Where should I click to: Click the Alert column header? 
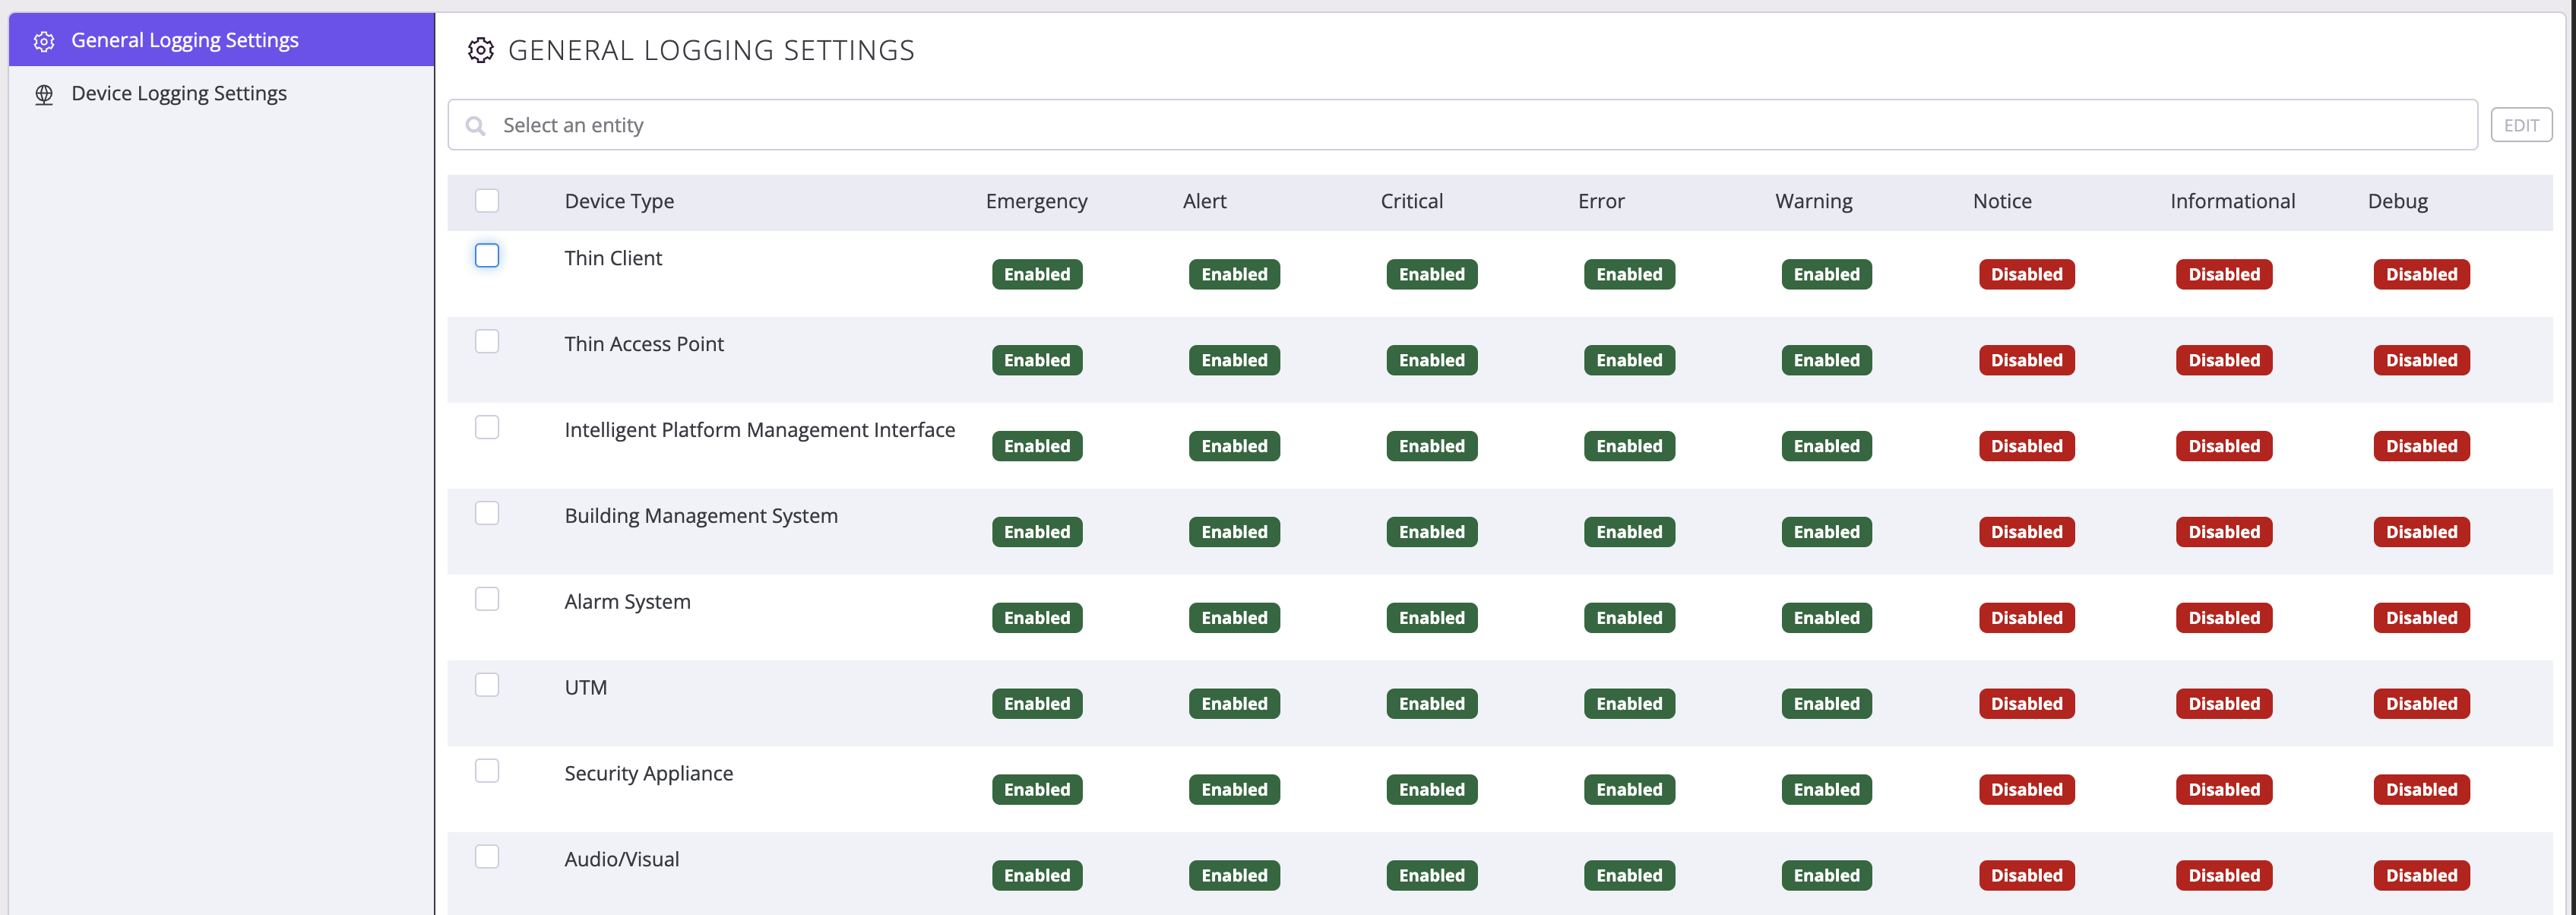pyautogui.click(x=1204, y=201)
